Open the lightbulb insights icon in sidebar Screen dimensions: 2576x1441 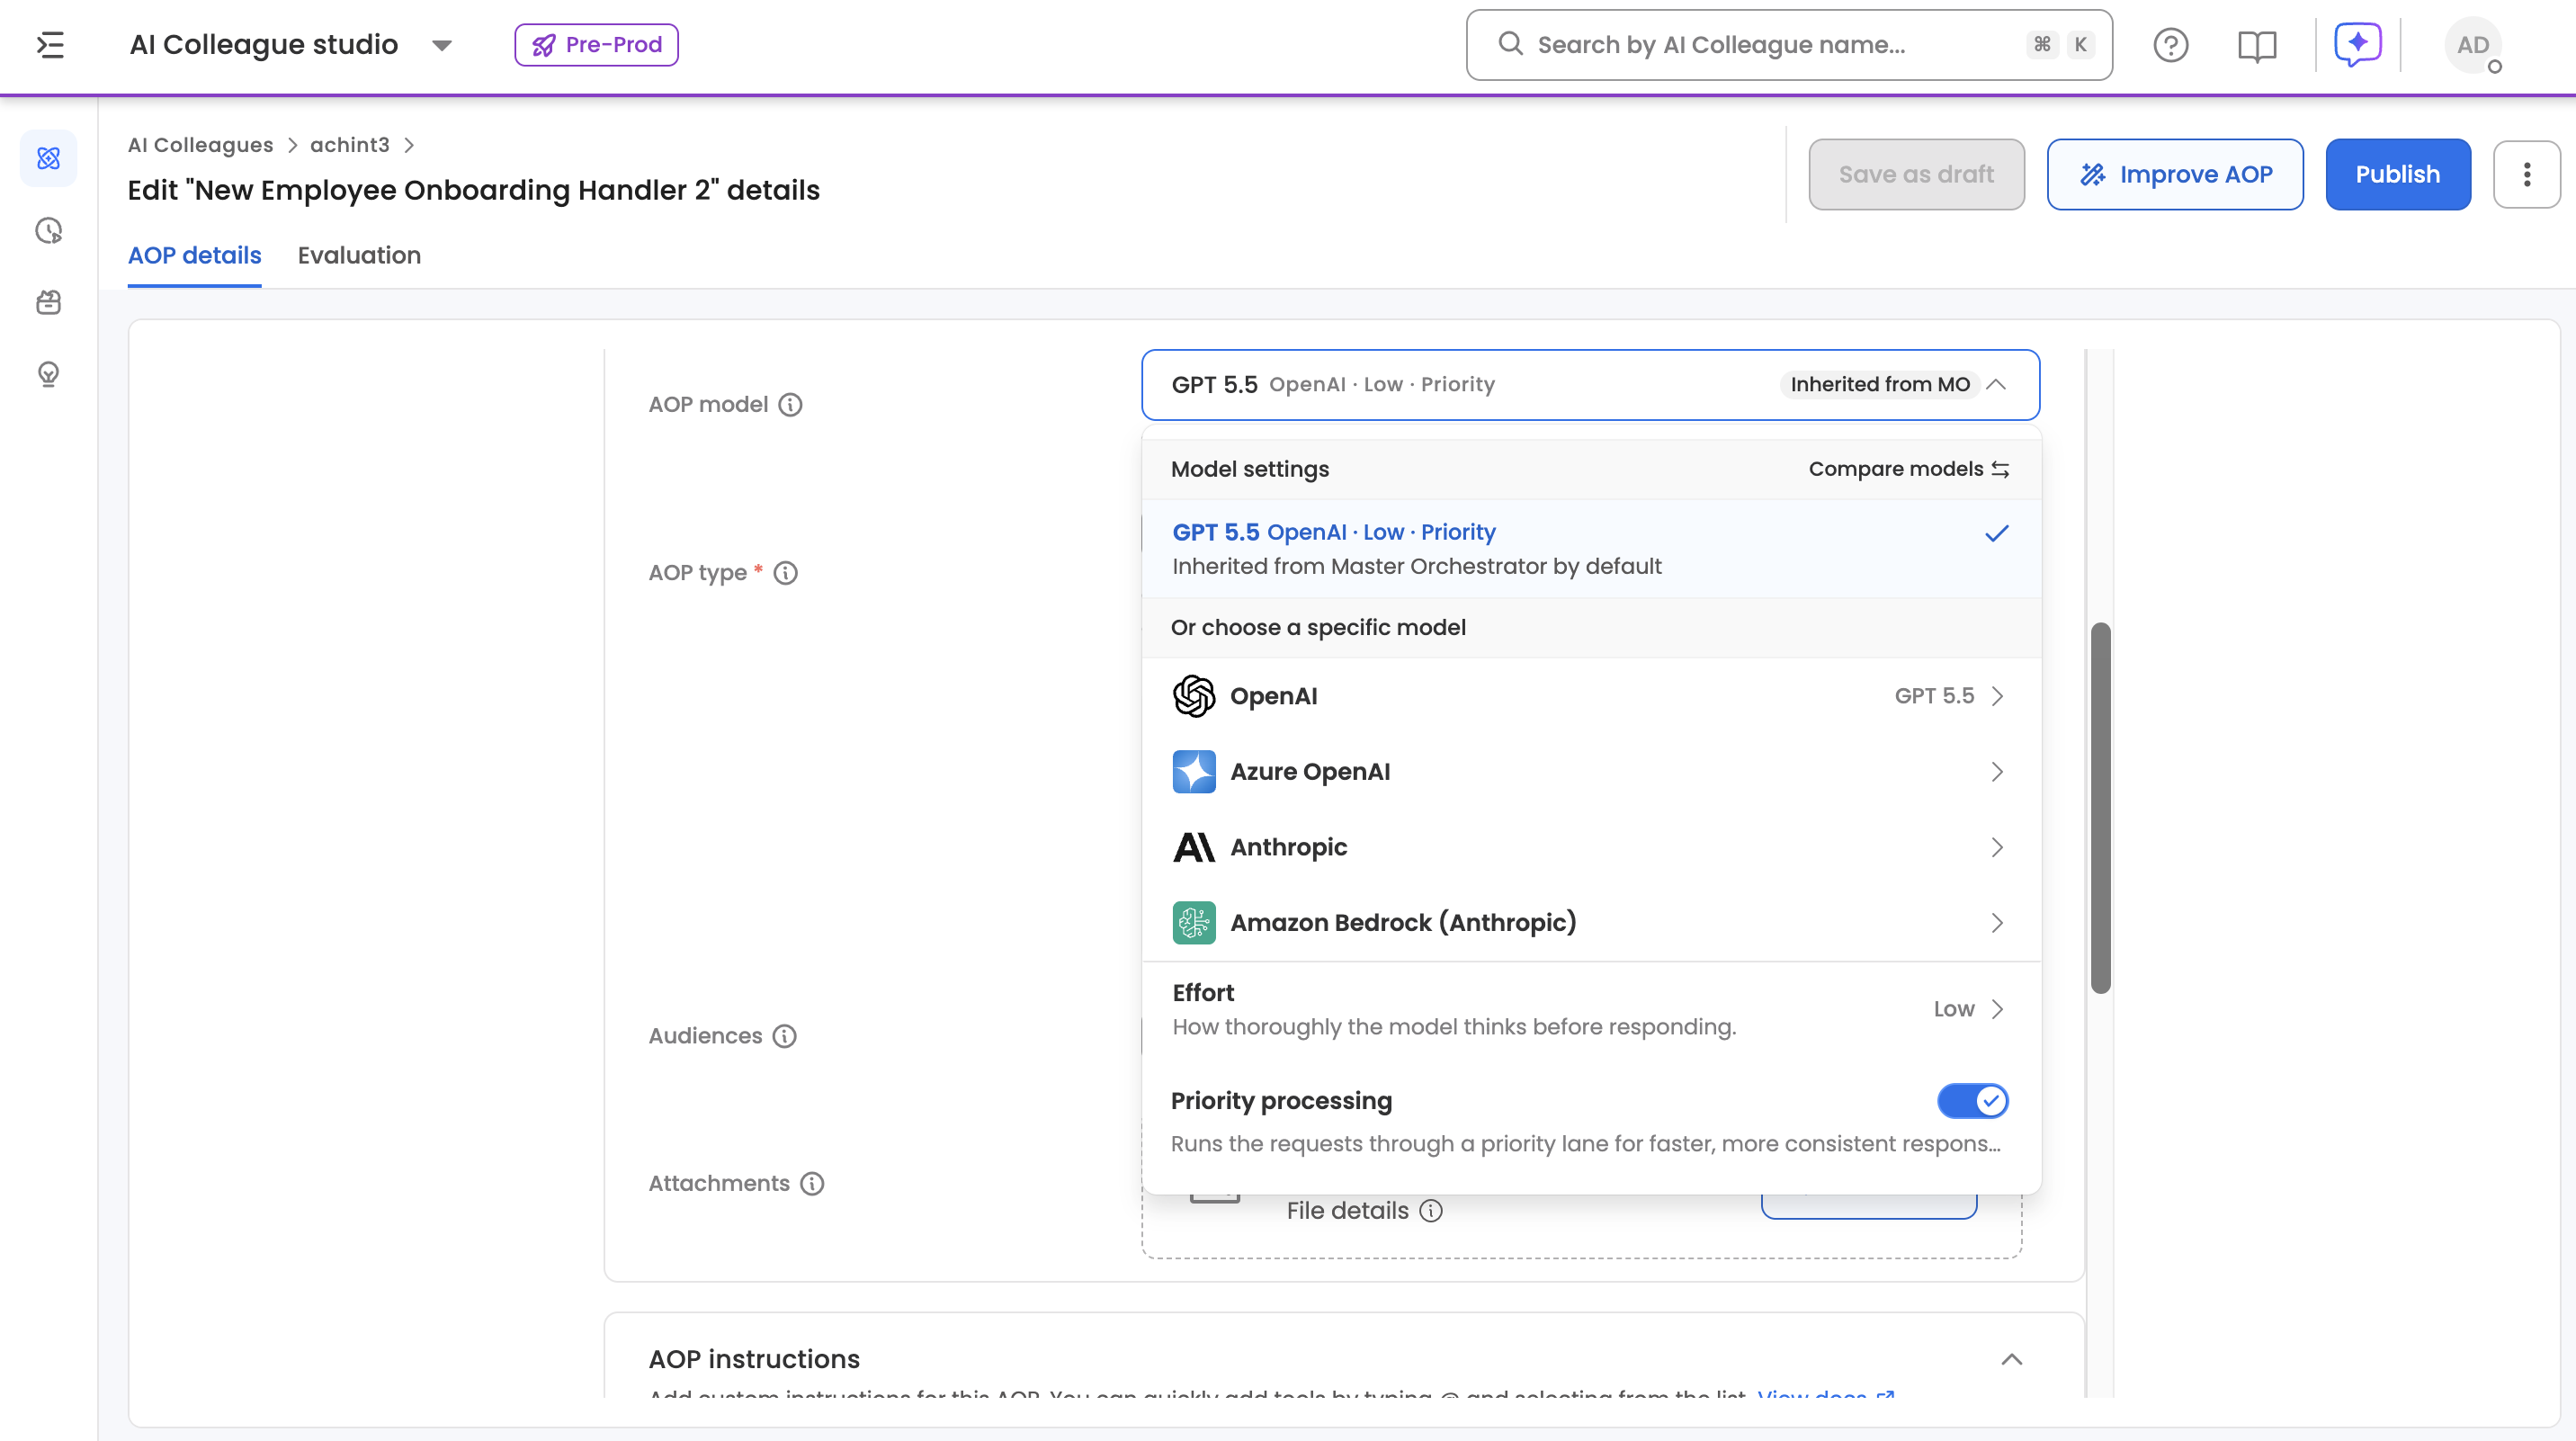(x=48, y=374)
